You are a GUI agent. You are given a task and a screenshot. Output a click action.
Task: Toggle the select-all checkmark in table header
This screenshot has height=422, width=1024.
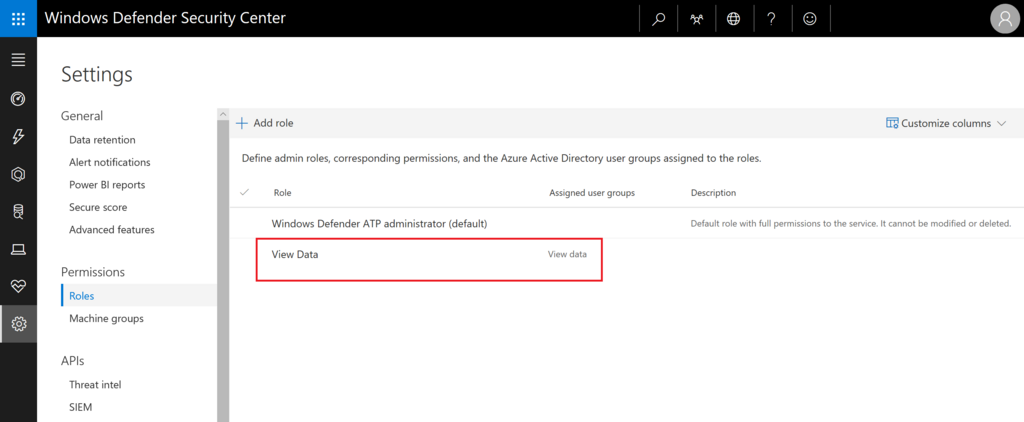[x=245, y=193]
